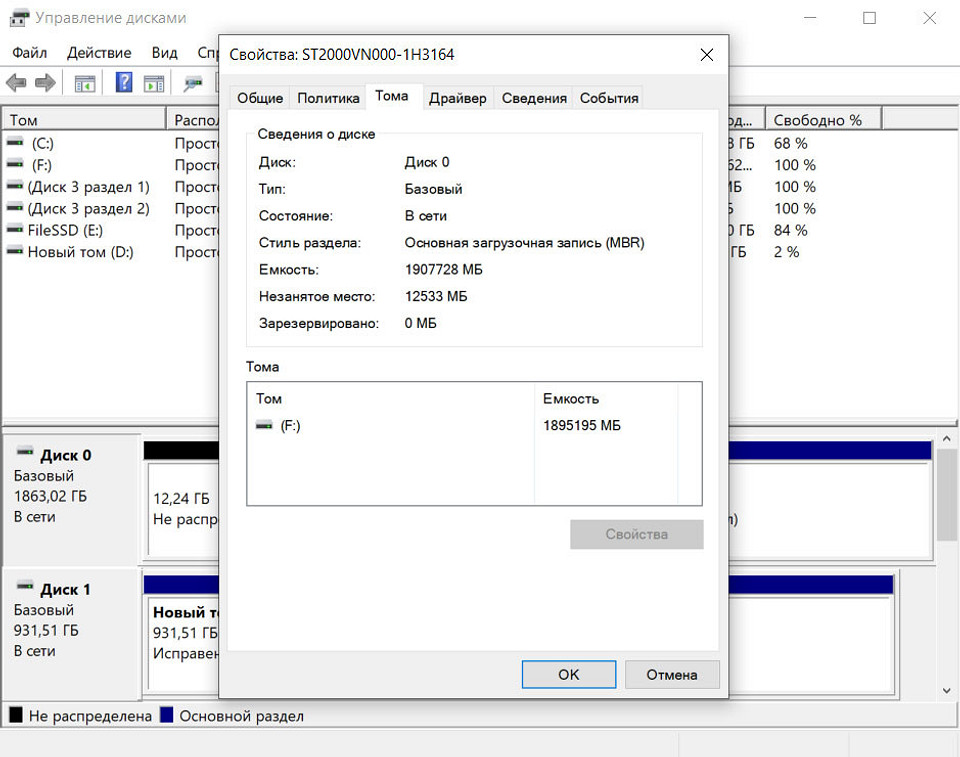This screenshot has width=960, height=757.
Task: Switch to the События tab
Action: click(x=608, y=98)
